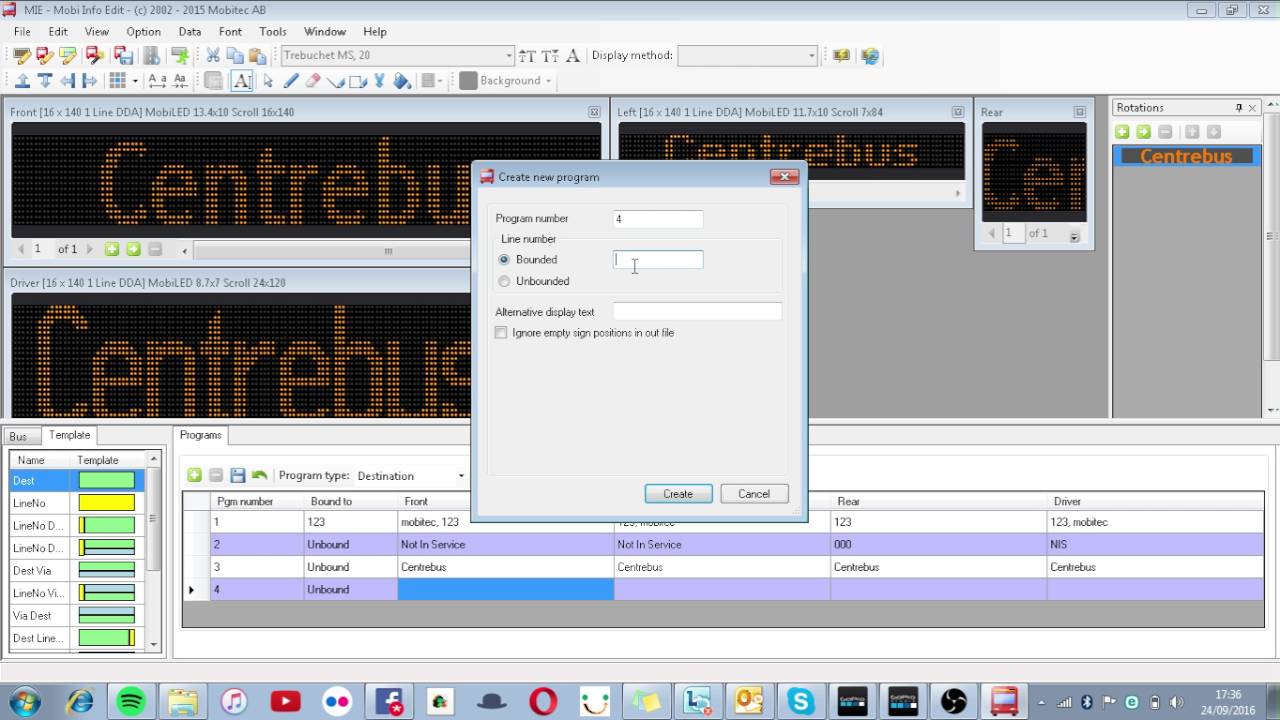The width and height of the screenshot is (1280, 720).
Task: Click the Alternative display text field
Action: coord(697,312)
